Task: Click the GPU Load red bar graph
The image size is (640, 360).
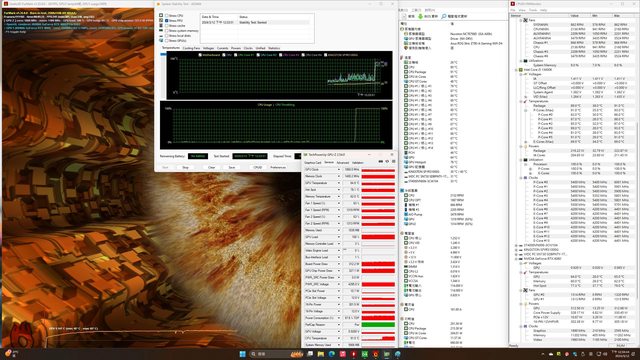Action: (378, 237)
